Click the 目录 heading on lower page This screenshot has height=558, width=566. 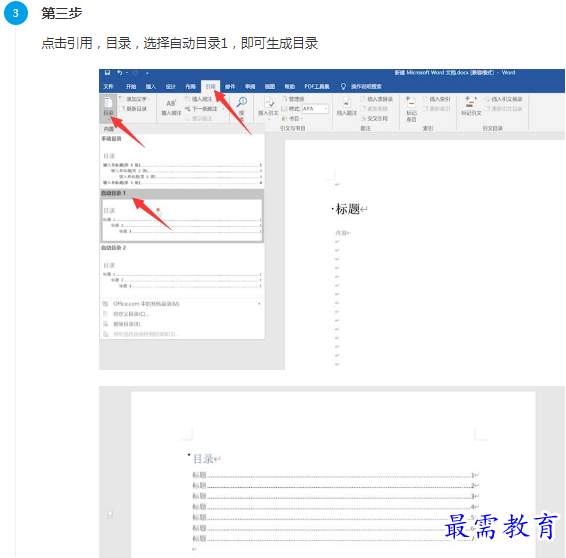coord(203,459)
